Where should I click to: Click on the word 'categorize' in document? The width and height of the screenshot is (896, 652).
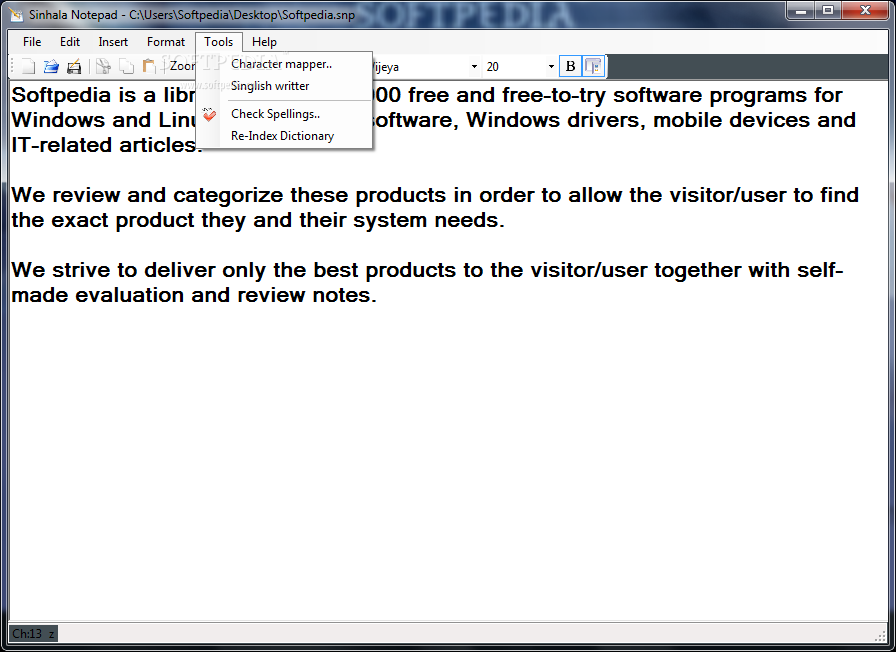(228, 195)
